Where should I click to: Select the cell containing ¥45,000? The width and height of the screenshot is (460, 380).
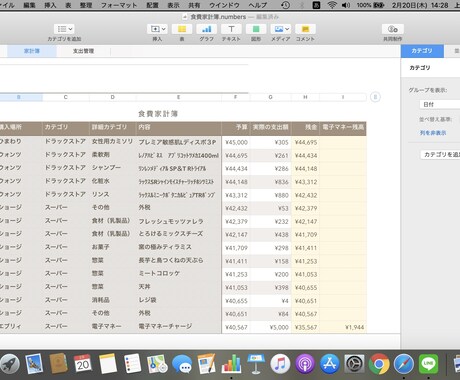(x=236, y=142)
